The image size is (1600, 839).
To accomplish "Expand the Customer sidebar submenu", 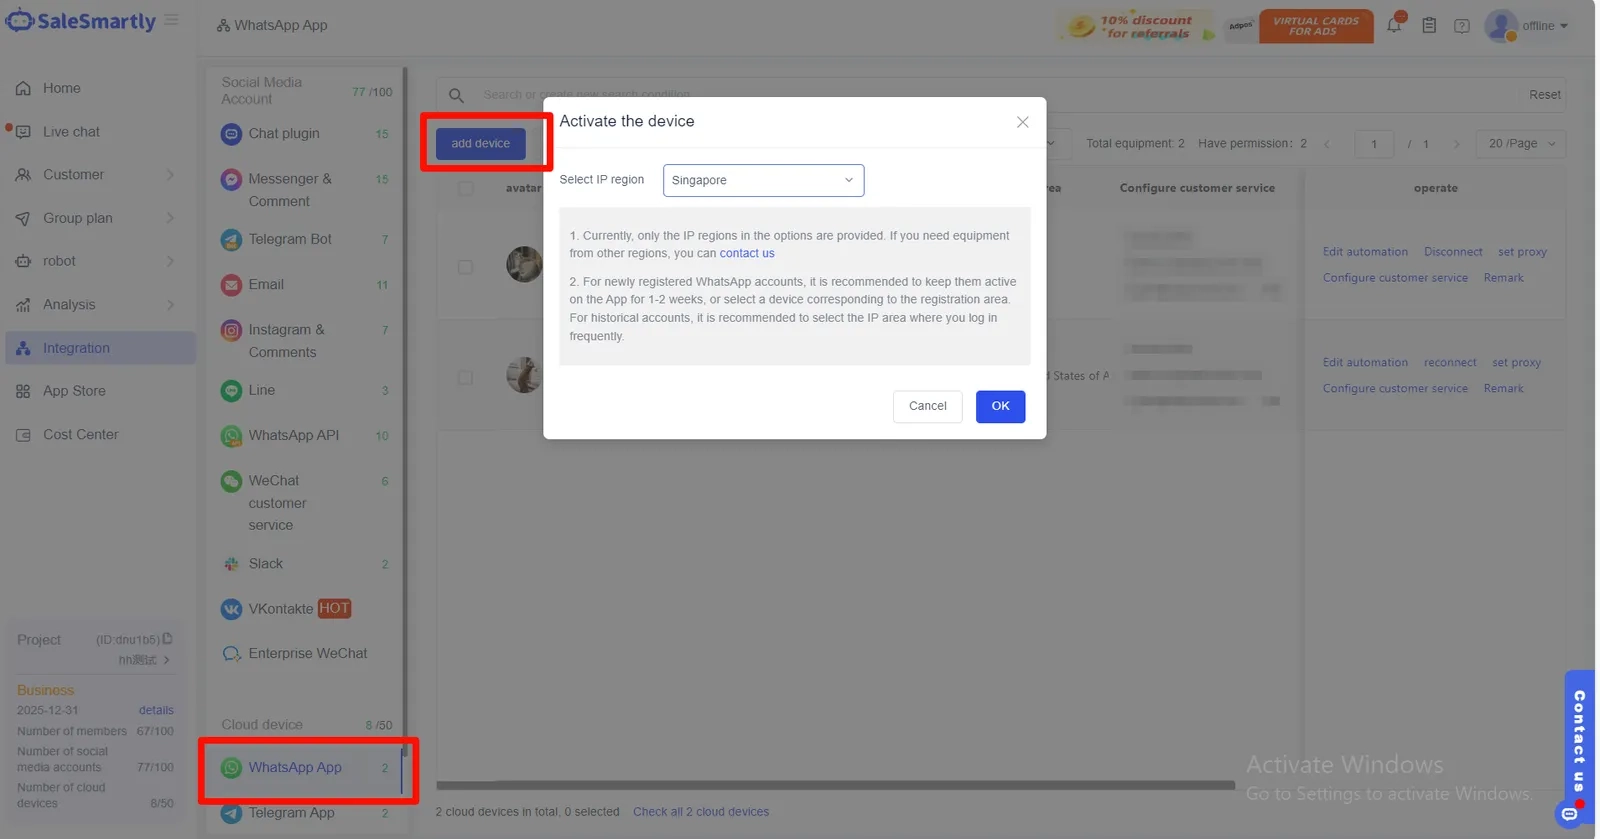I will pyautogui.click(x=95, y=175).
